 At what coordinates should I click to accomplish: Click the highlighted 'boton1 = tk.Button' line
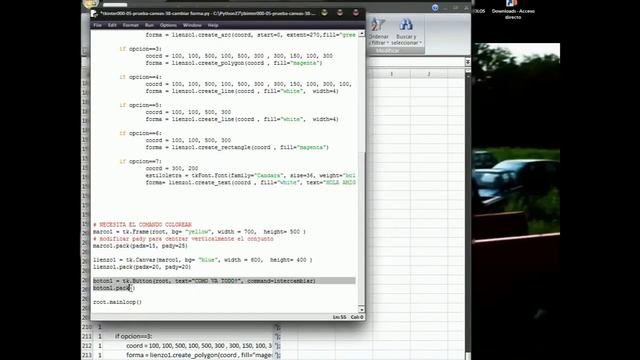[204, 281]
